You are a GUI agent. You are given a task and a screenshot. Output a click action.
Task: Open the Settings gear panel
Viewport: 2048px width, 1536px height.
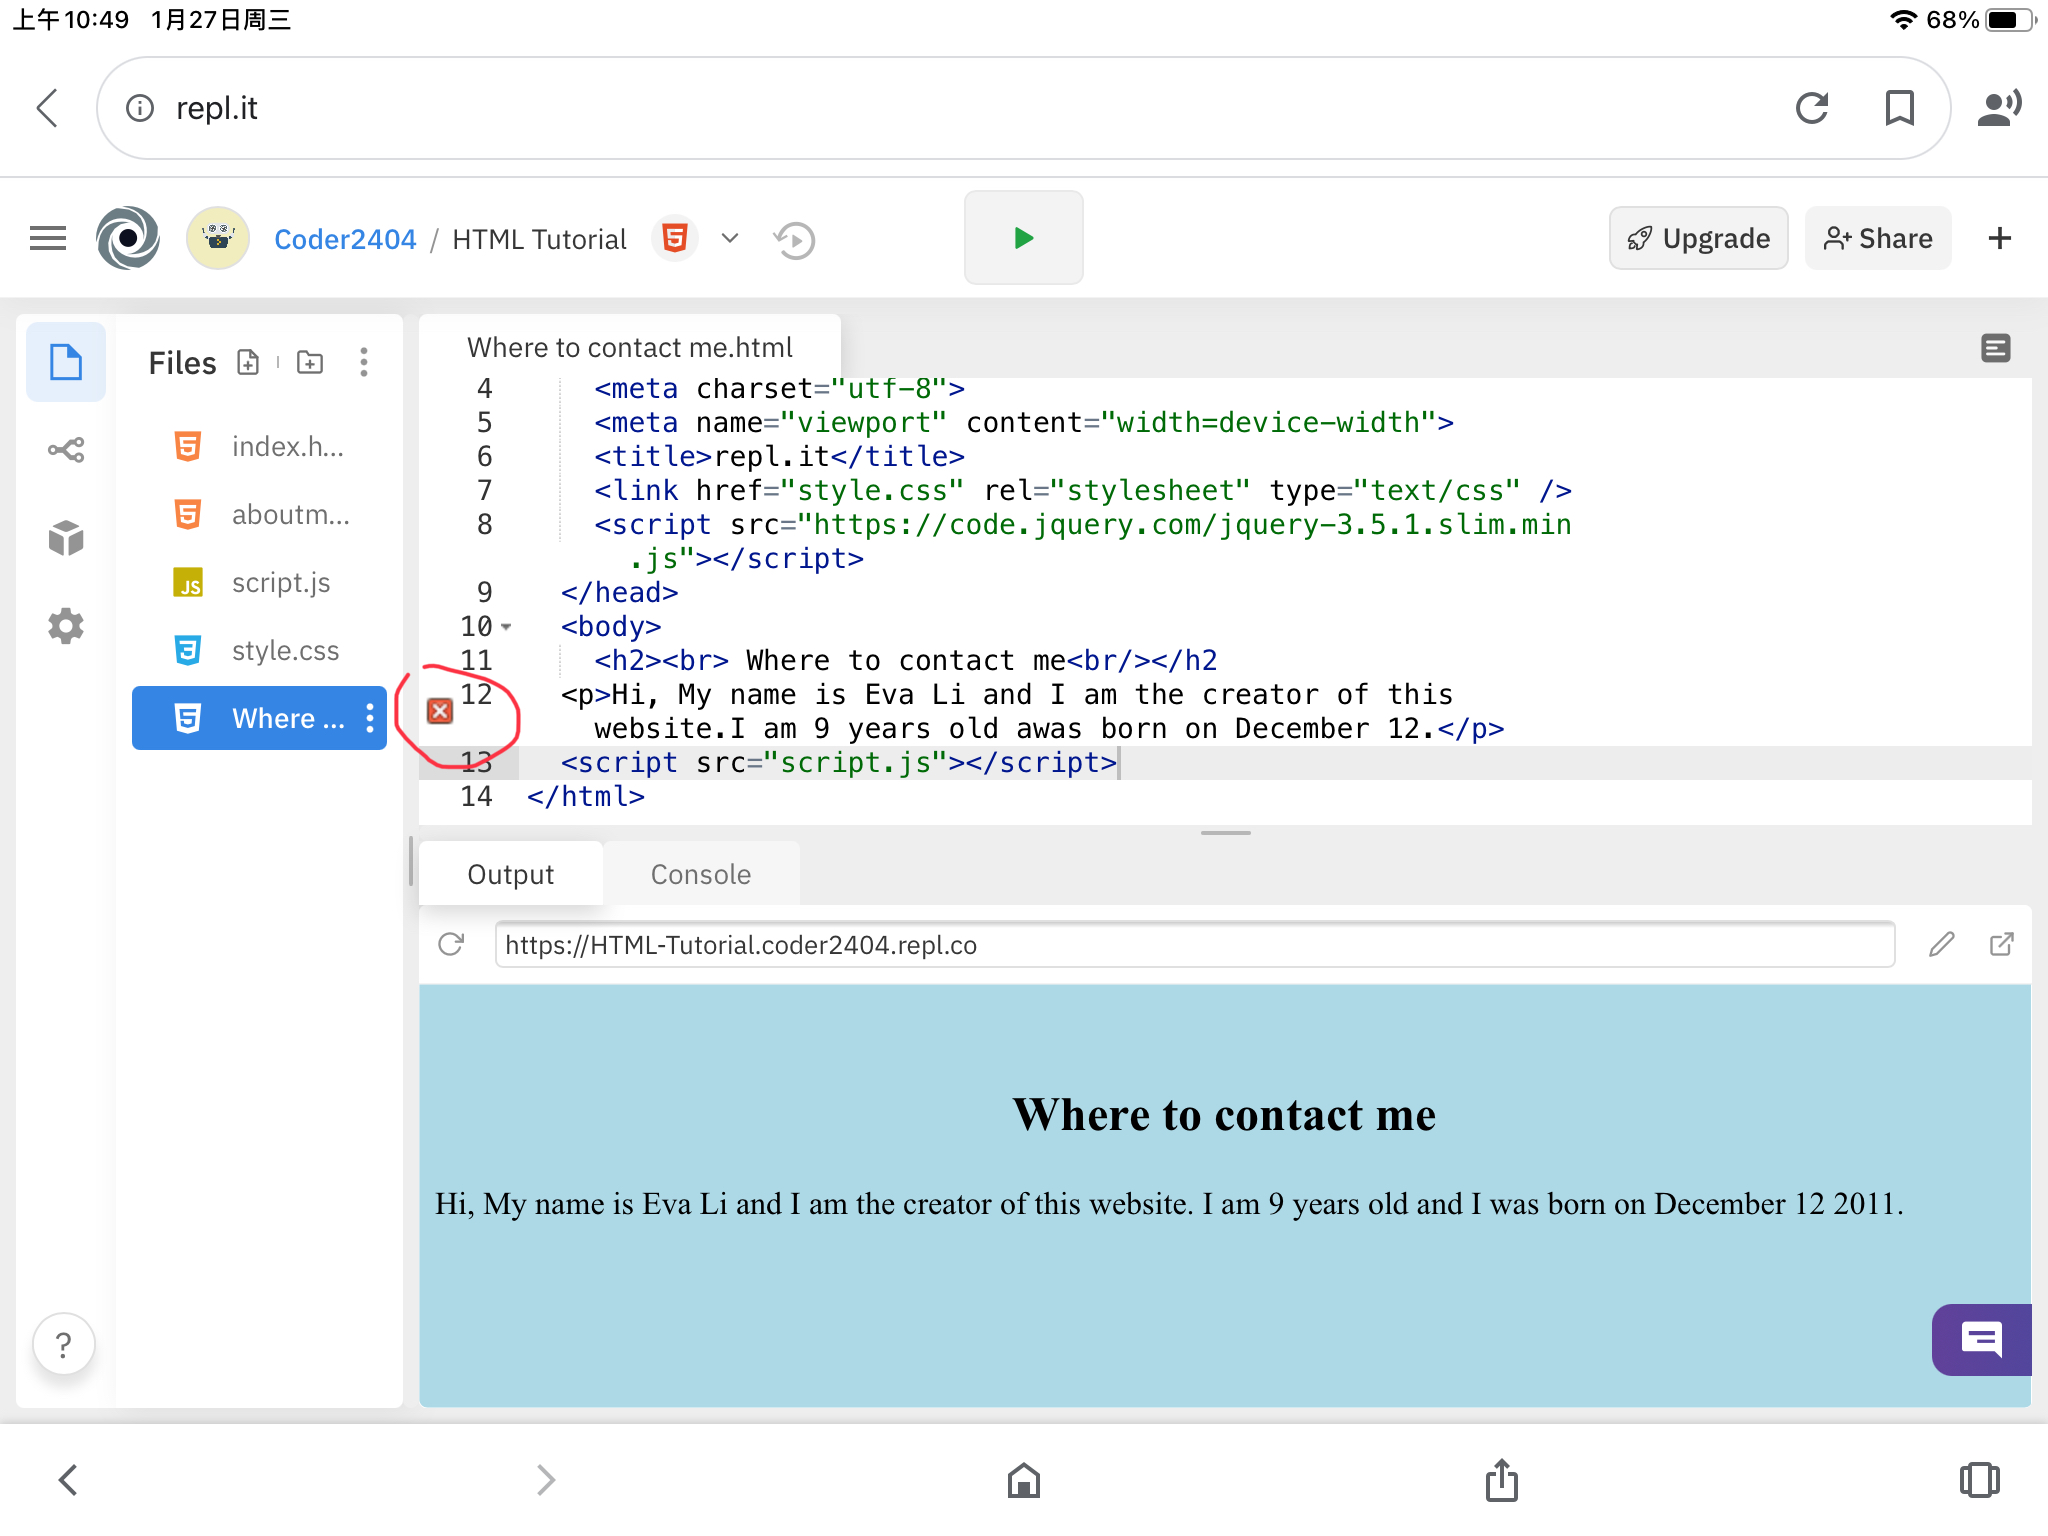point(66,626)
